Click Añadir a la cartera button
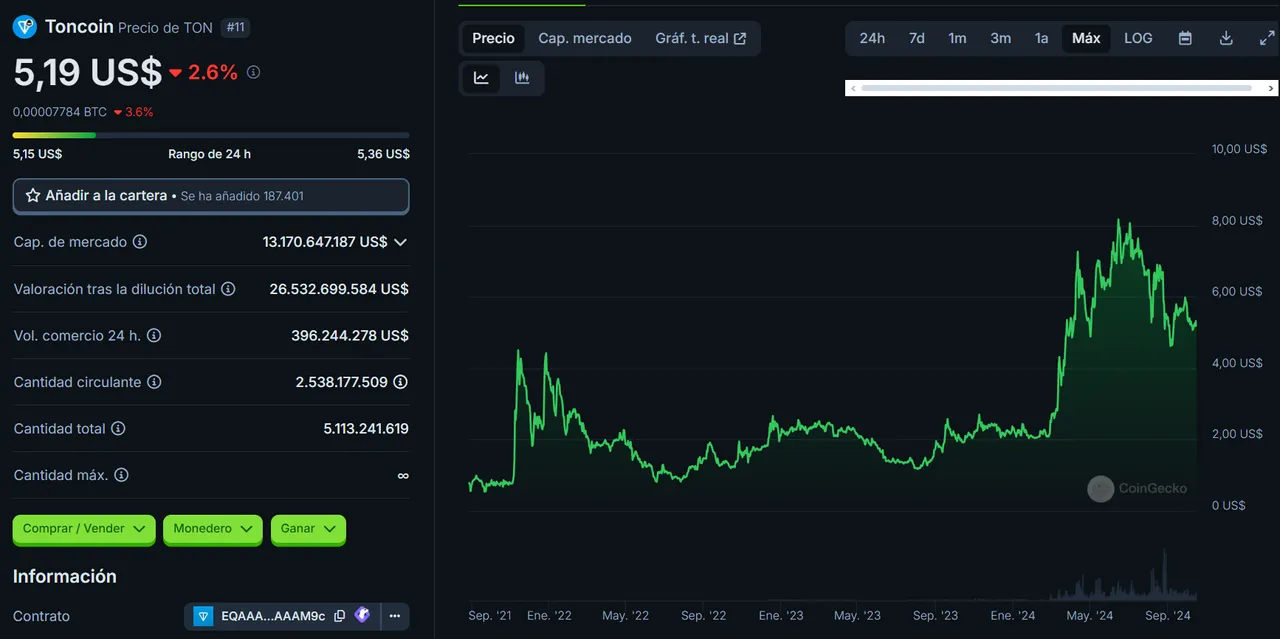 (x=211, y=196)
